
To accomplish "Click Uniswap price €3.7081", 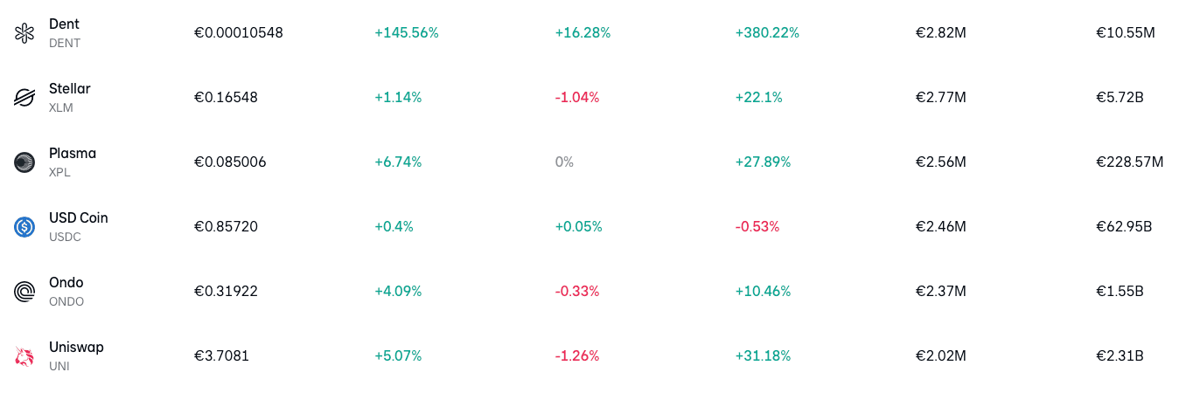I will pos(222,356).
